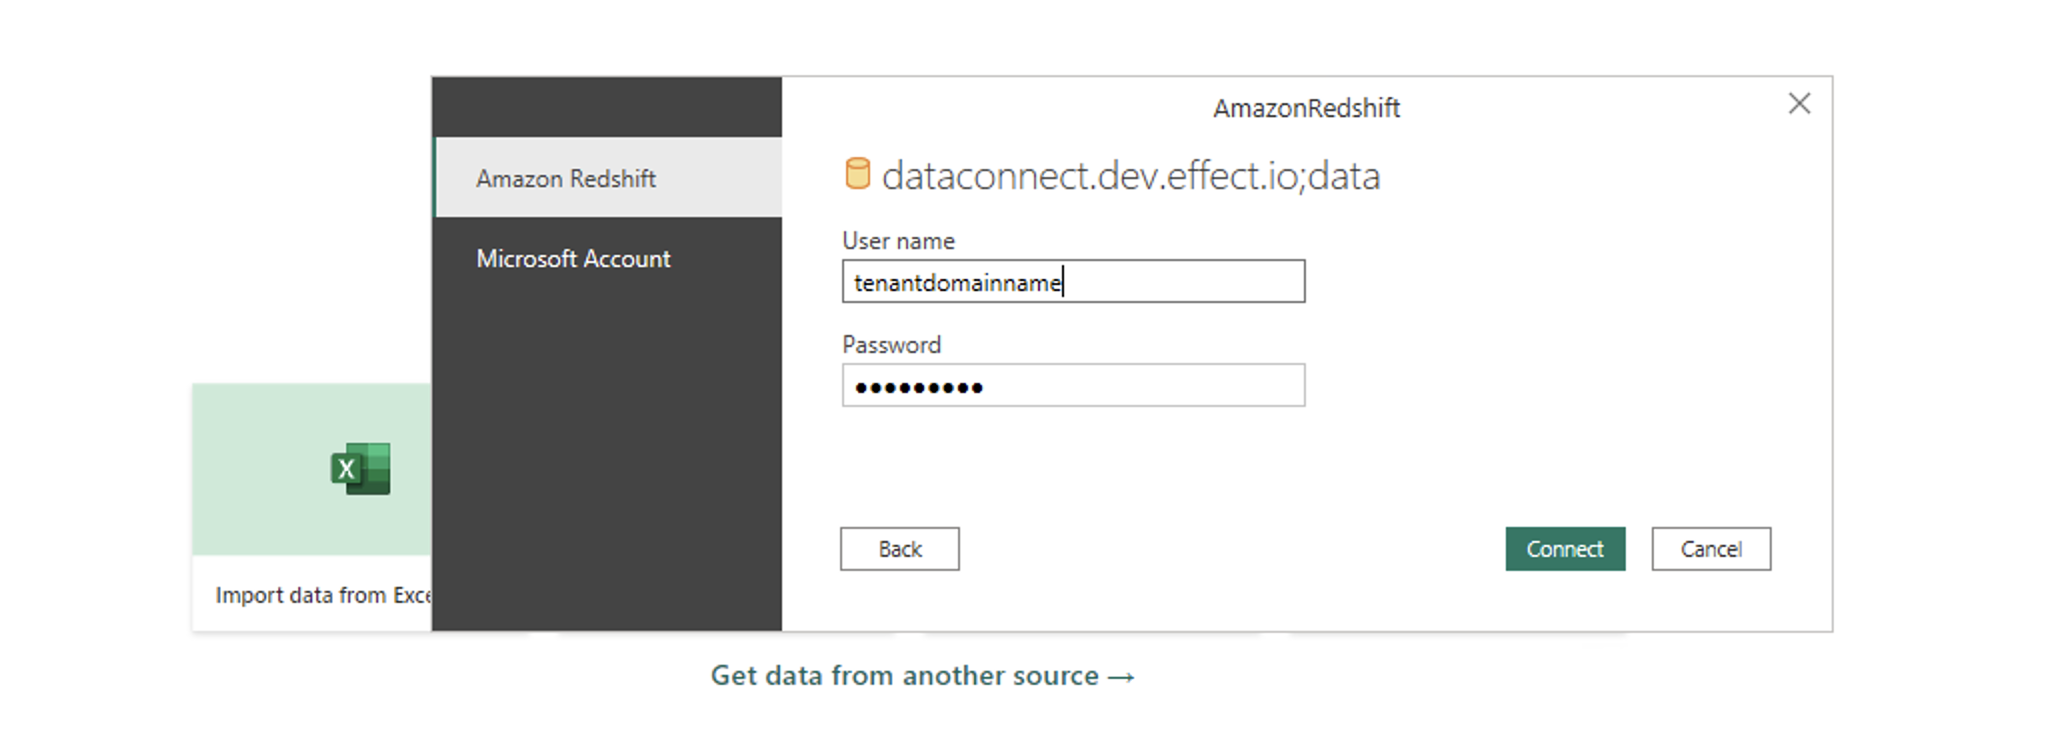Screen dimensions: 2060x742
Task: Click the 'Password' label text
Action: 891,345
